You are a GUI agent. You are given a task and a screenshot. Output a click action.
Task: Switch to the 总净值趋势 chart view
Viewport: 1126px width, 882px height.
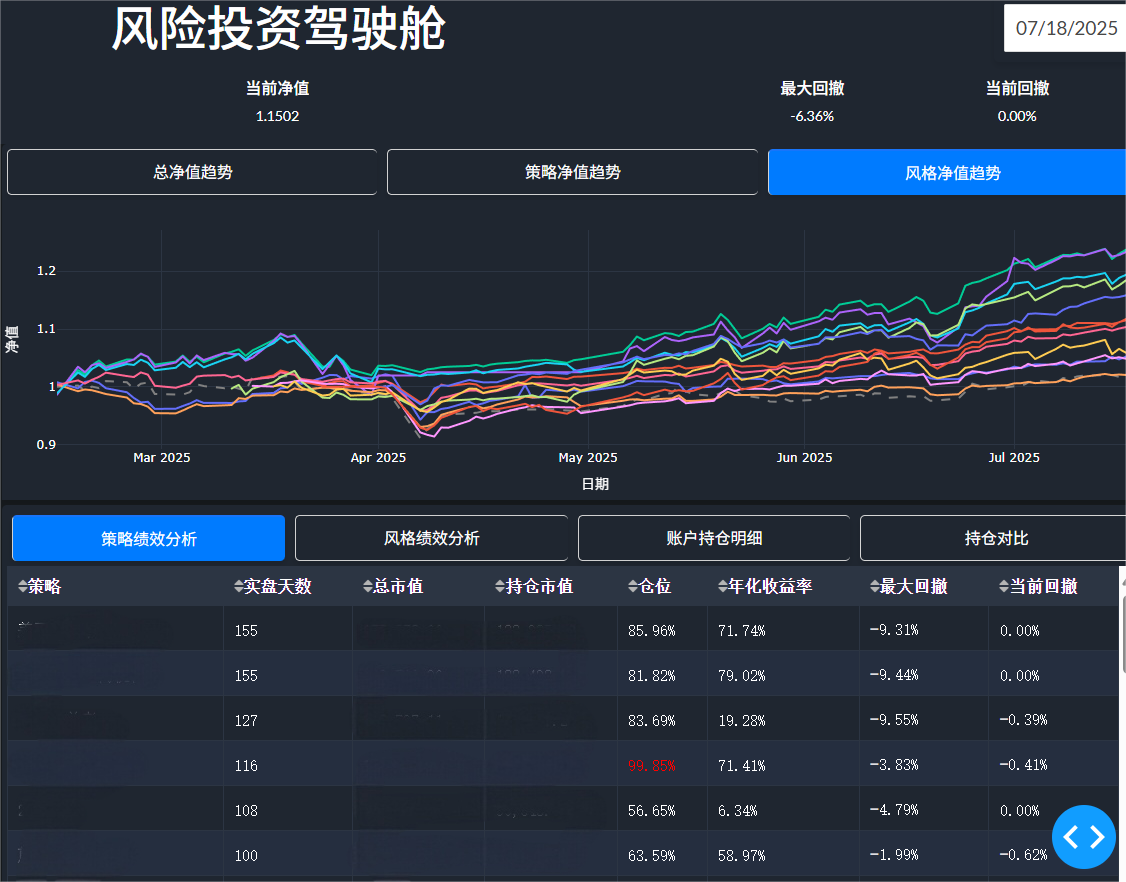pos(192,172)
